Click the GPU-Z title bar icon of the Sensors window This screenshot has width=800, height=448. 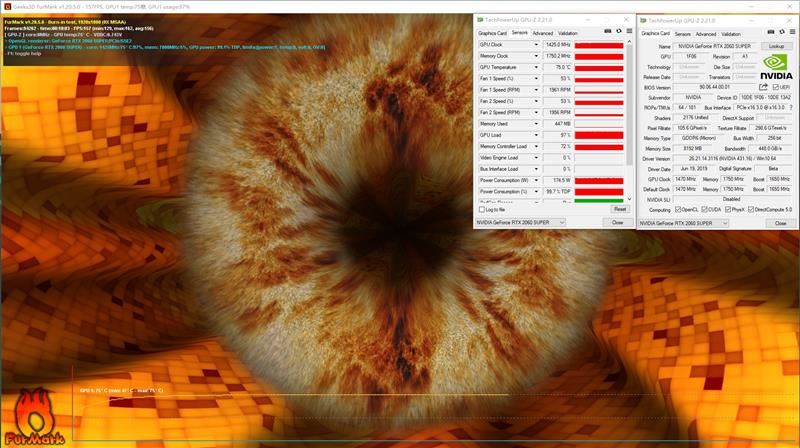tap(480, 20)
